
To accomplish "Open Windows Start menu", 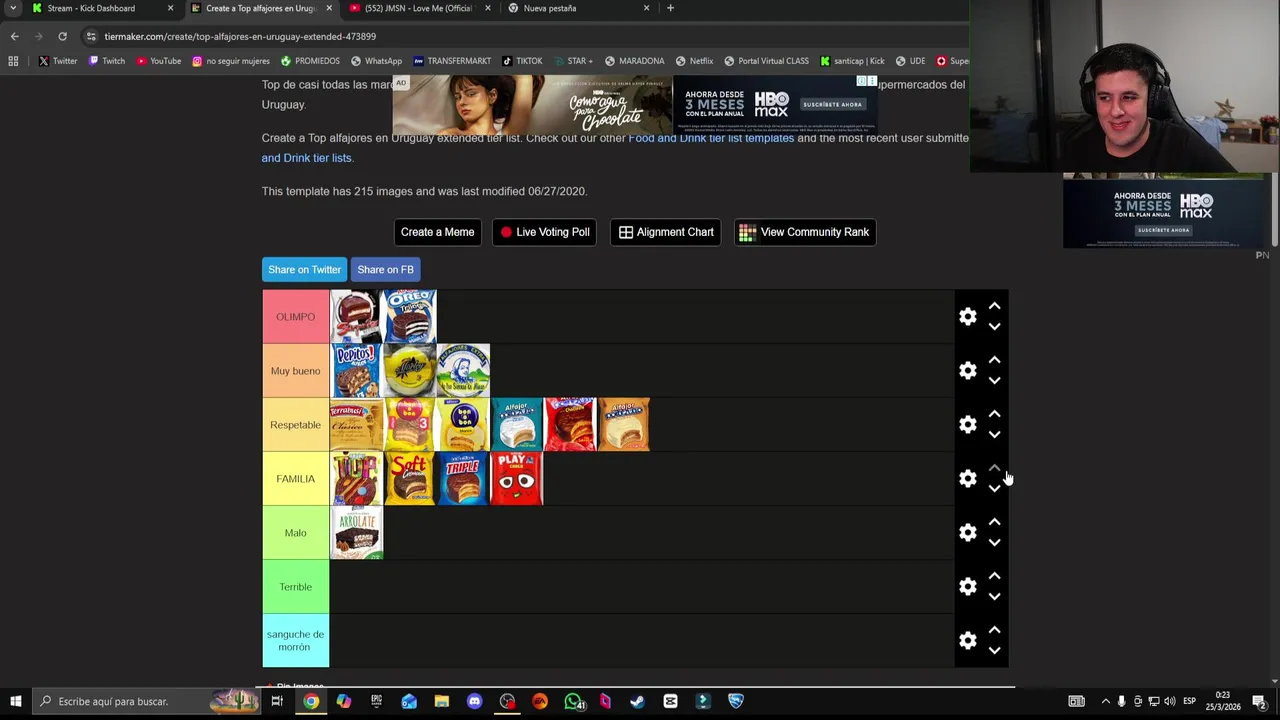I will (15, 701).
